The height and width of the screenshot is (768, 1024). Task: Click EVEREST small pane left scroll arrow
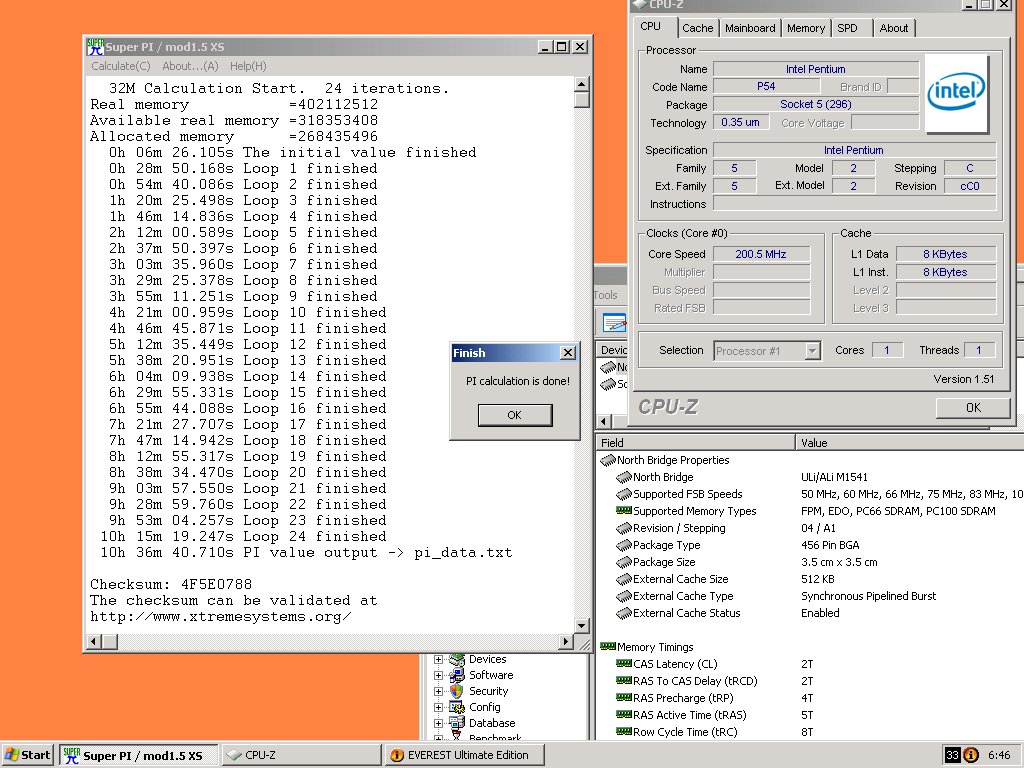click(604, 421)
